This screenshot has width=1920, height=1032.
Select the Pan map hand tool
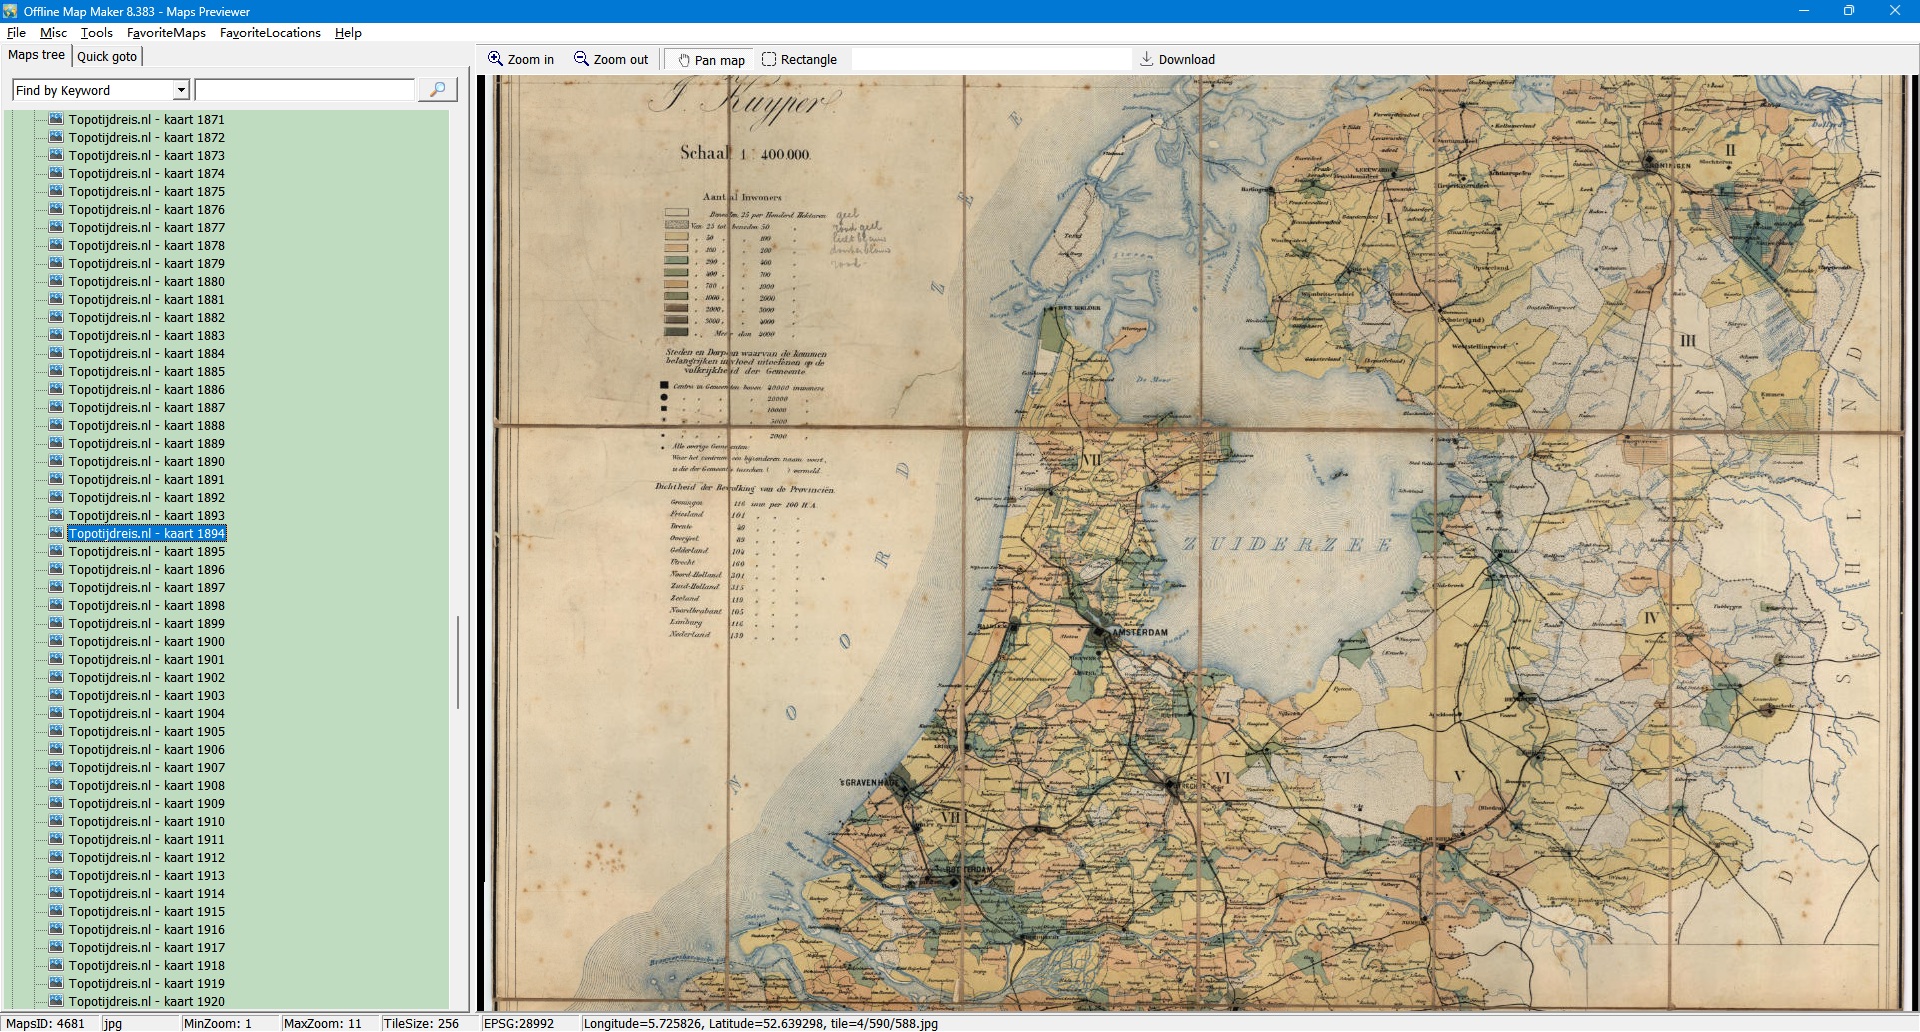pos(684,60)
